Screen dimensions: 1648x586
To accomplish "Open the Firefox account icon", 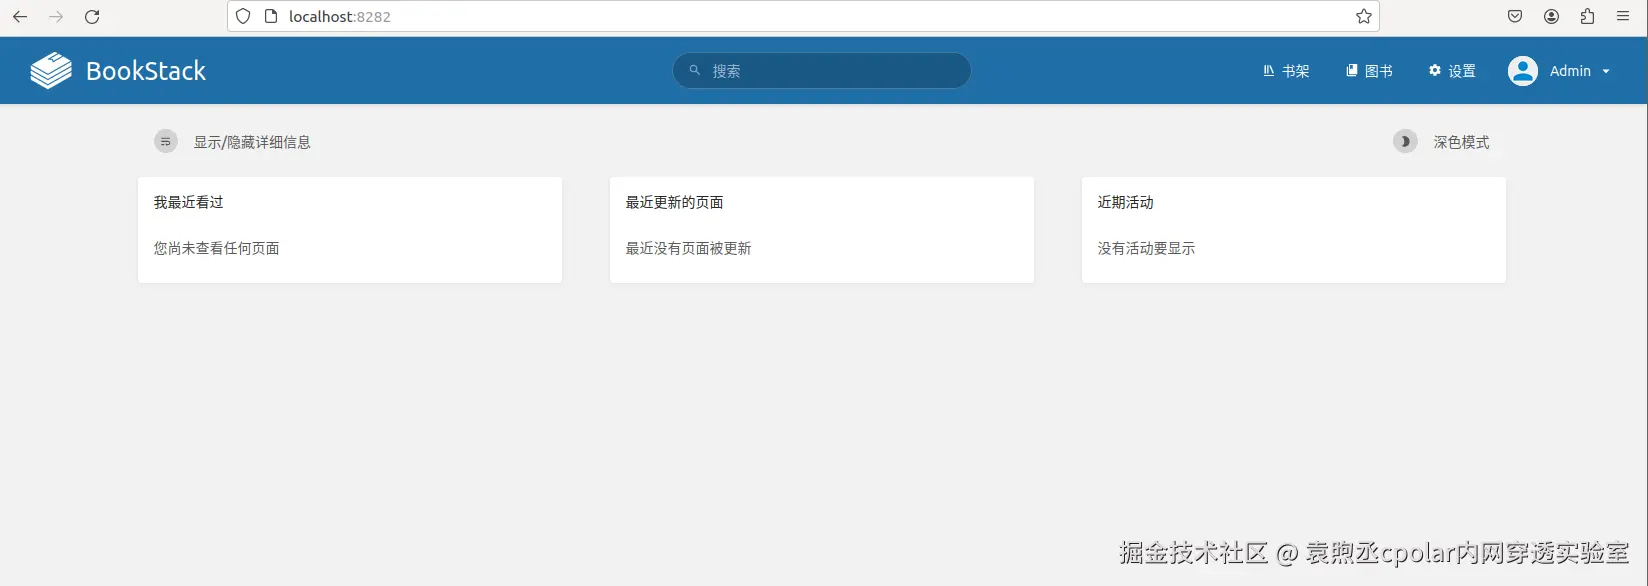I will (x=1551, y=16).
